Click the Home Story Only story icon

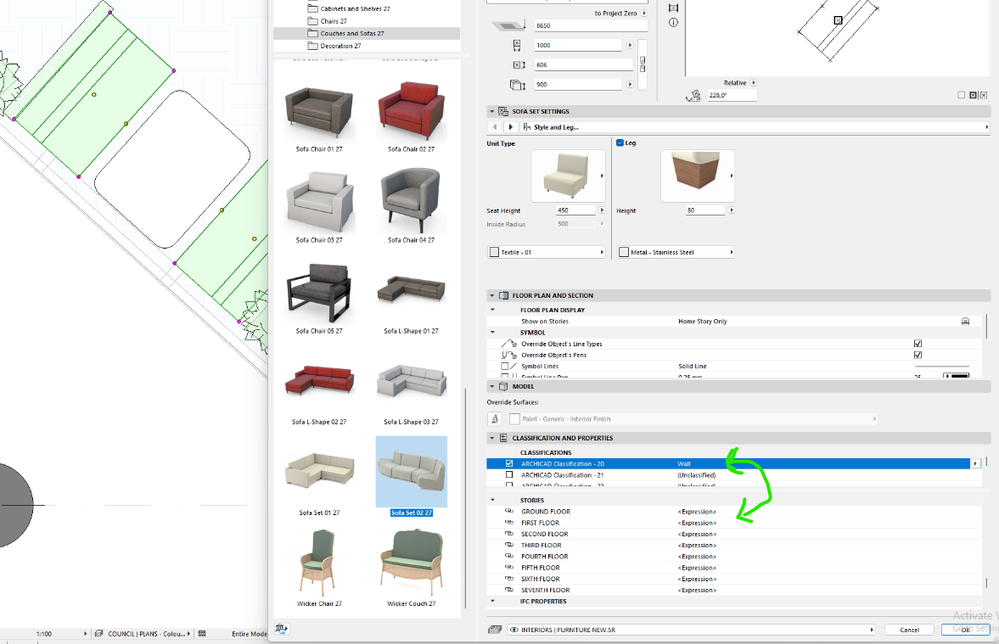965,322
